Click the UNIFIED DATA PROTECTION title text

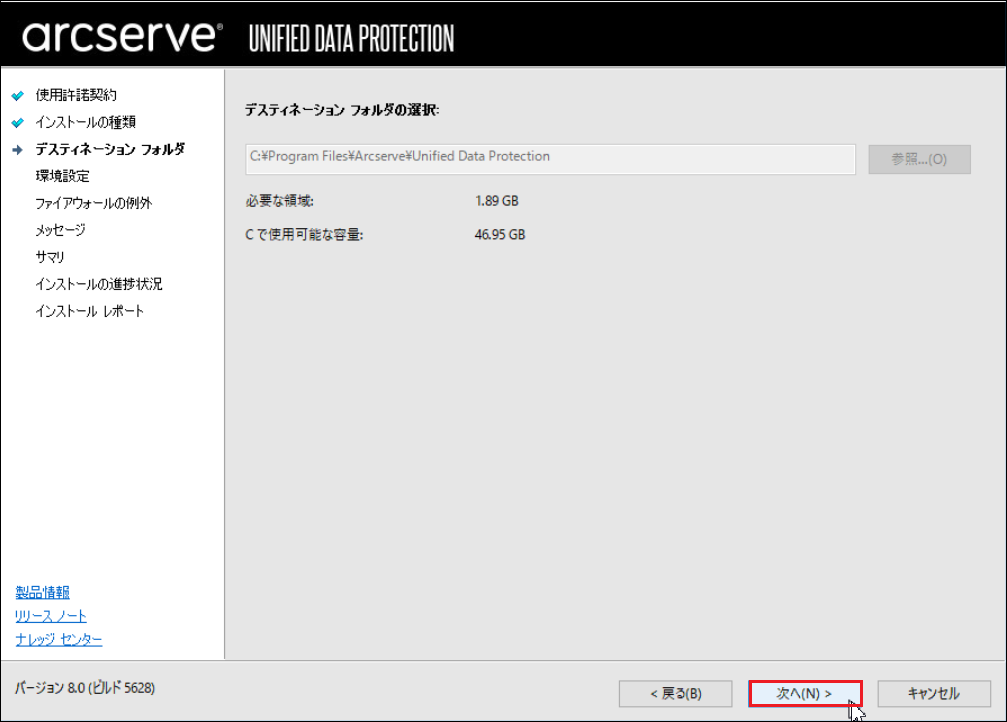(351, 39)
